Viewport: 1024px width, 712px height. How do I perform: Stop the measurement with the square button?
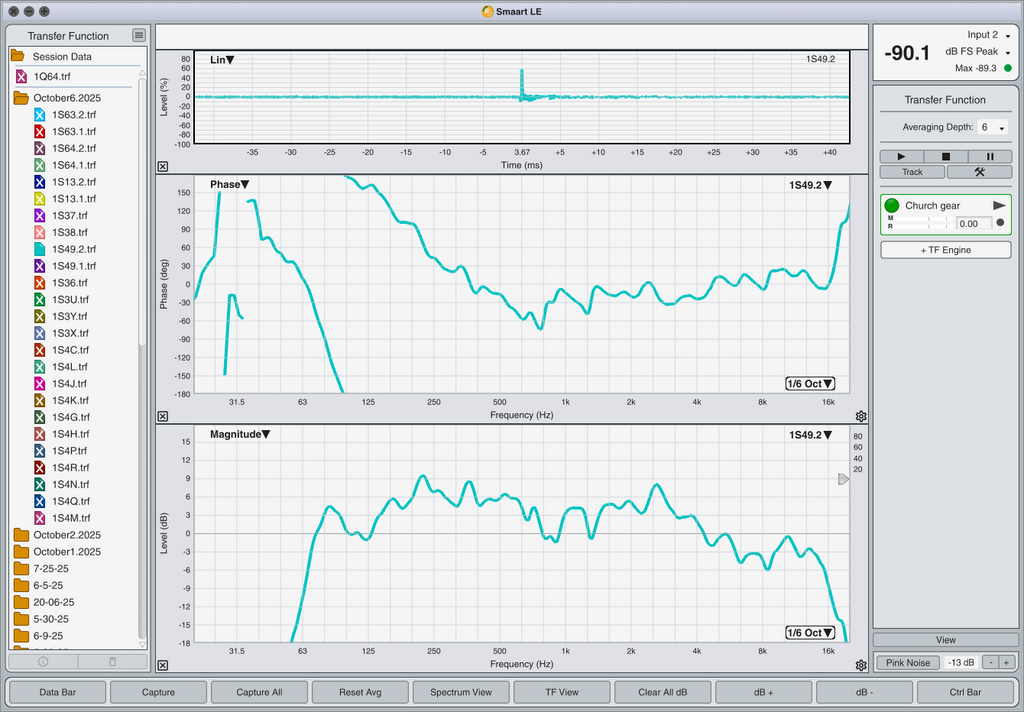[946, 157]
